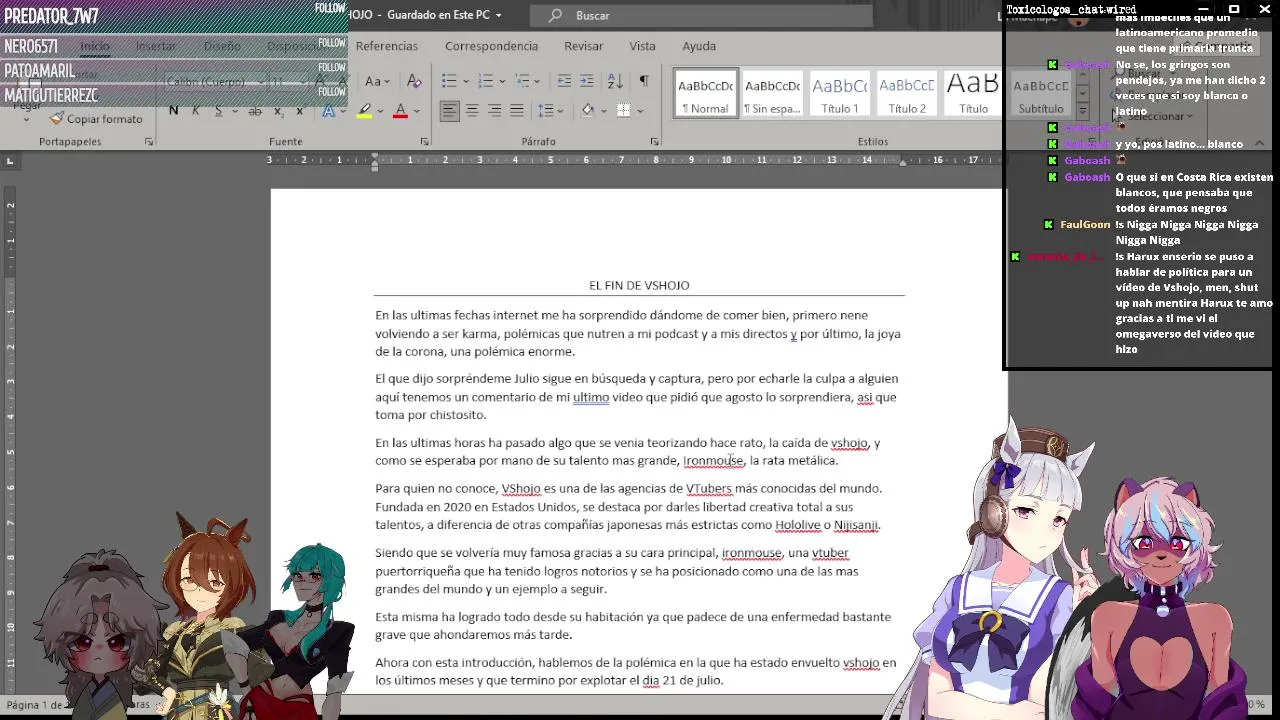Open the Referencias tab
Screen dimensions: 1280x720
click(x=387, y=46)
